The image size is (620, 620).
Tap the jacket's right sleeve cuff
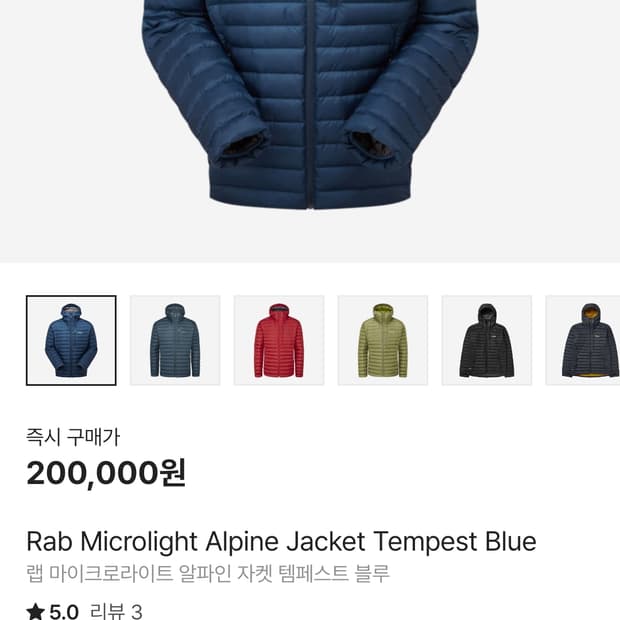coord(371,146)
